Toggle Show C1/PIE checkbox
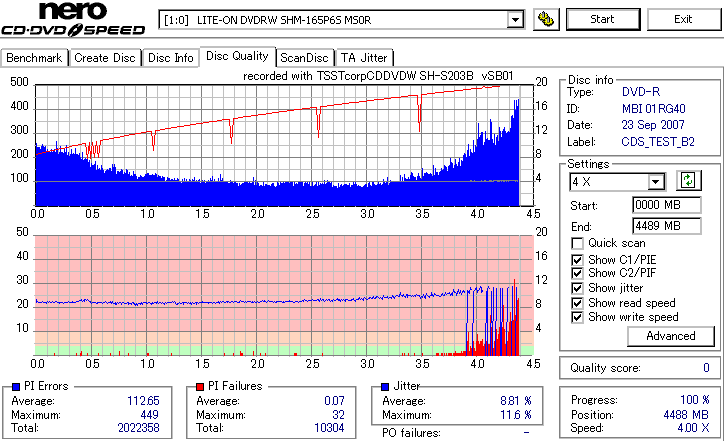This screenshot has width=724, height=441. click(x=577, y=260)
